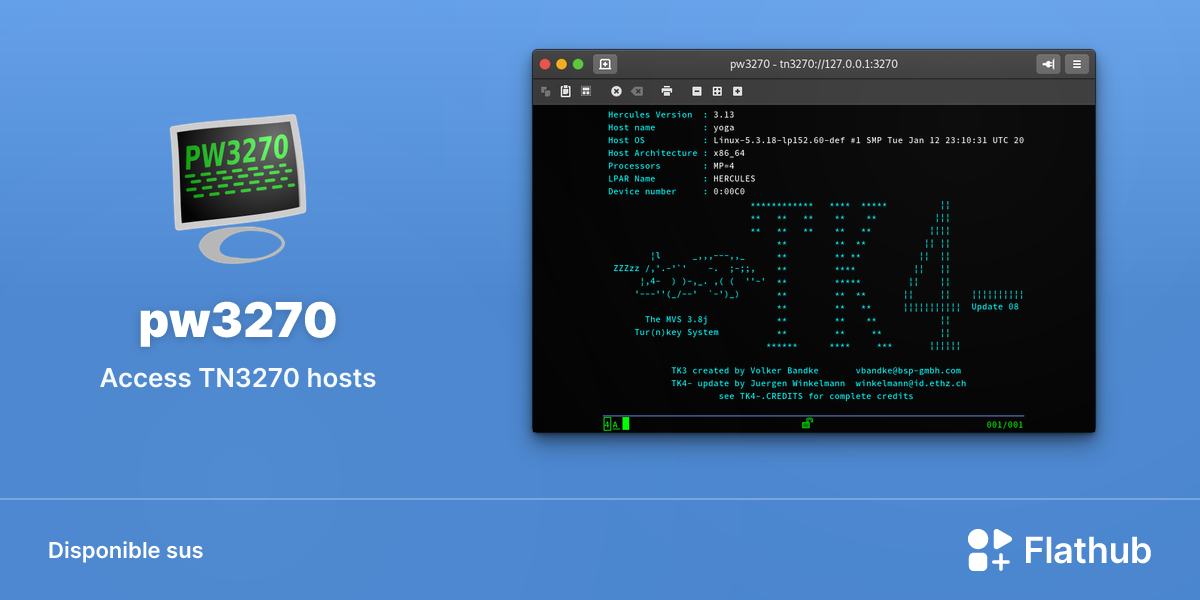Click the 'Hercules Version' line in terminal
This screenshot has width=1200, height=600.
tap(671, 115)
